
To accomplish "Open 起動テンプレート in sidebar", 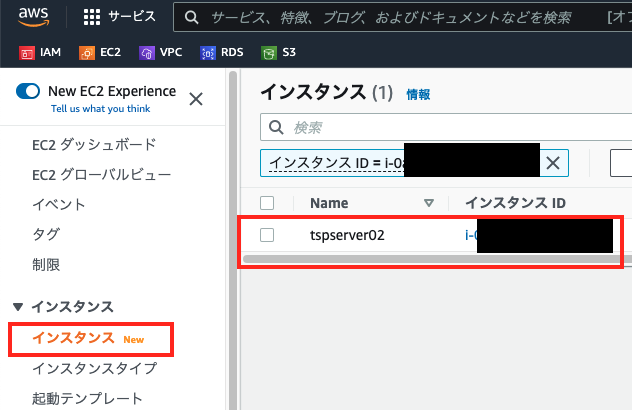I will 87,399.
